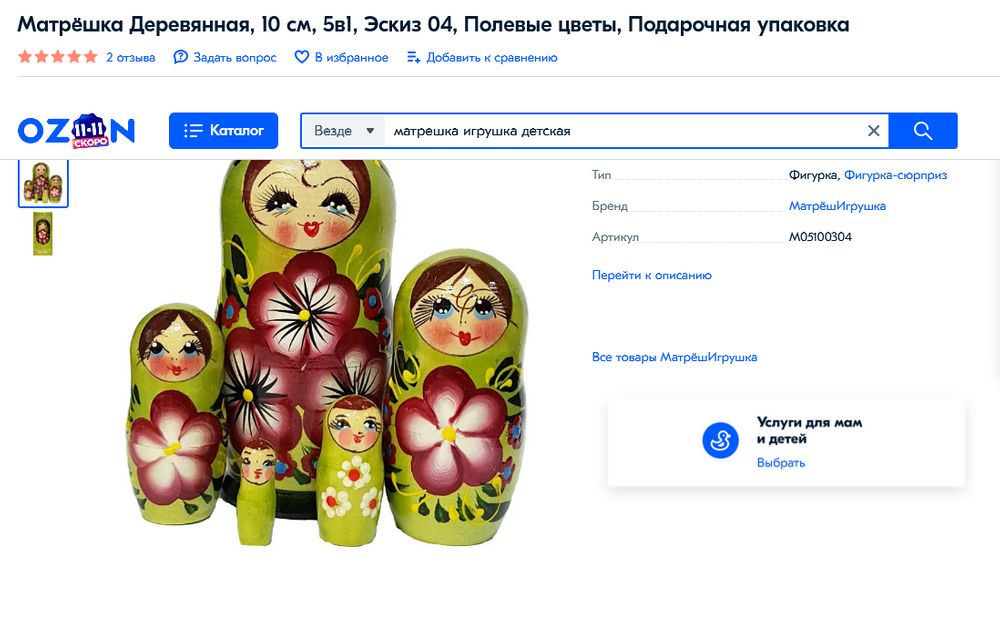Image resolution: width=1000 pixels, height=623 pixels.
Task: Expand the search scope selector arrow
Action: [369, 130]
